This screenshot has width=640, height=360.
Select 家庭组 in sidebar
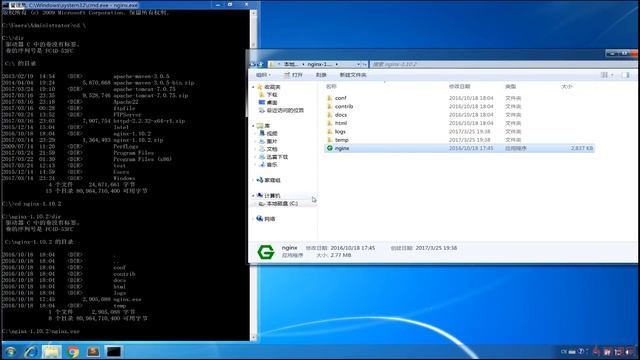[272, 180]
